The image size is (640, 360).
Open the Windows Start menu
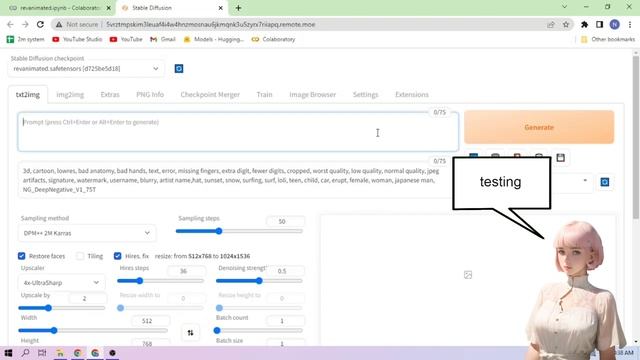8,353
